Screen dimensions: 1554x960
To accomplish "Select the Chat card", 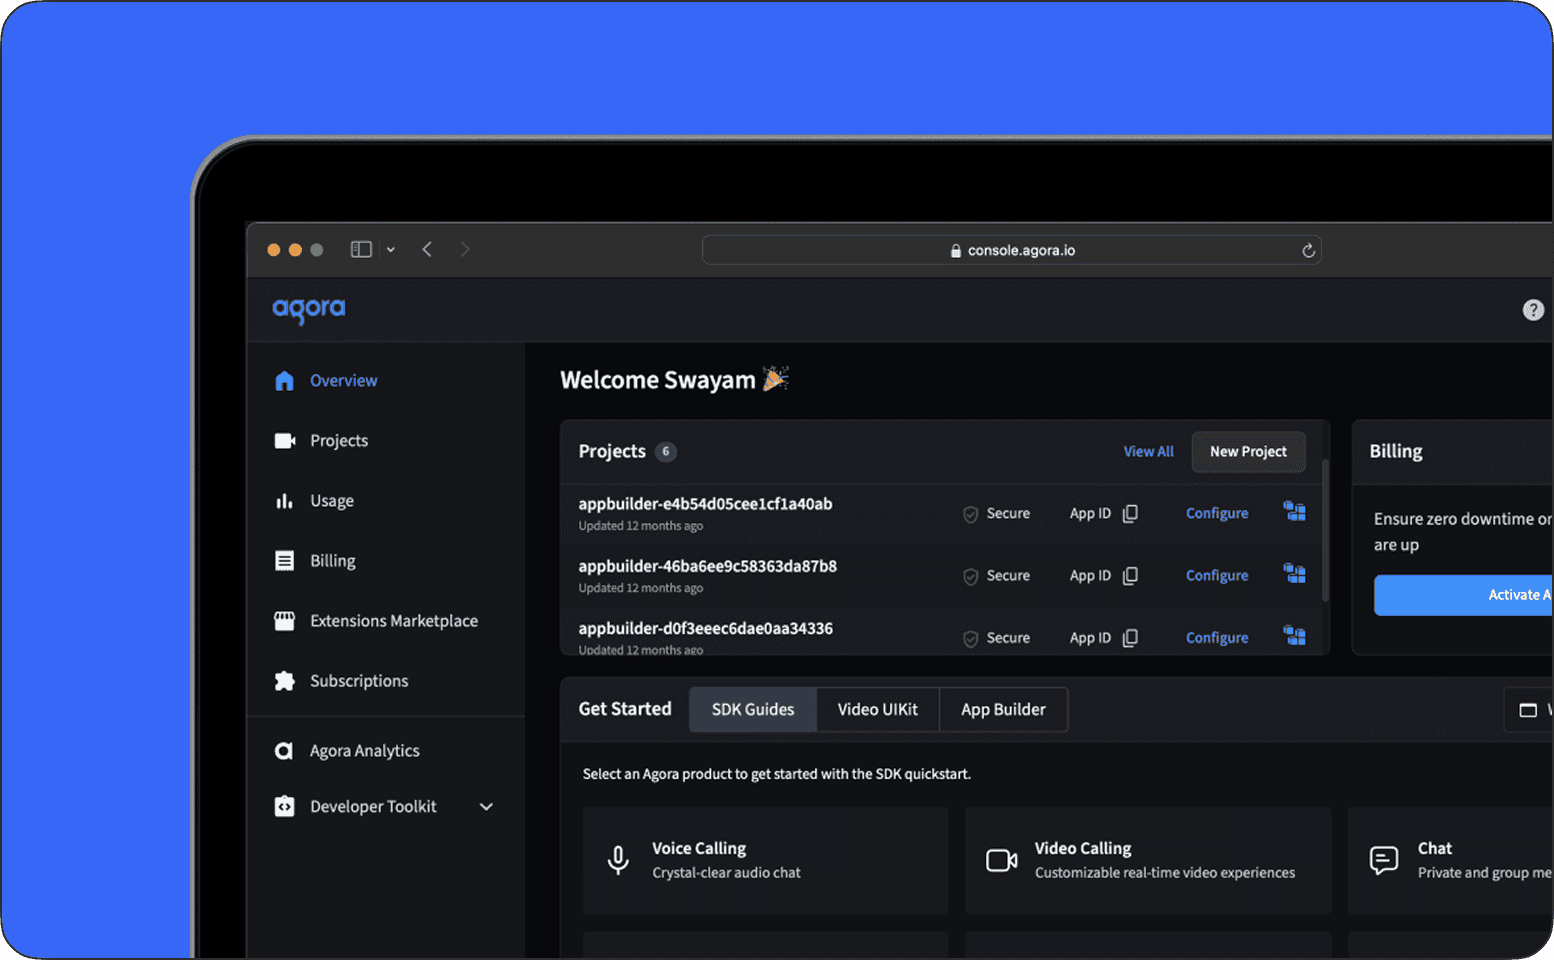I will pyautogui.click(x=1451, y=860).
